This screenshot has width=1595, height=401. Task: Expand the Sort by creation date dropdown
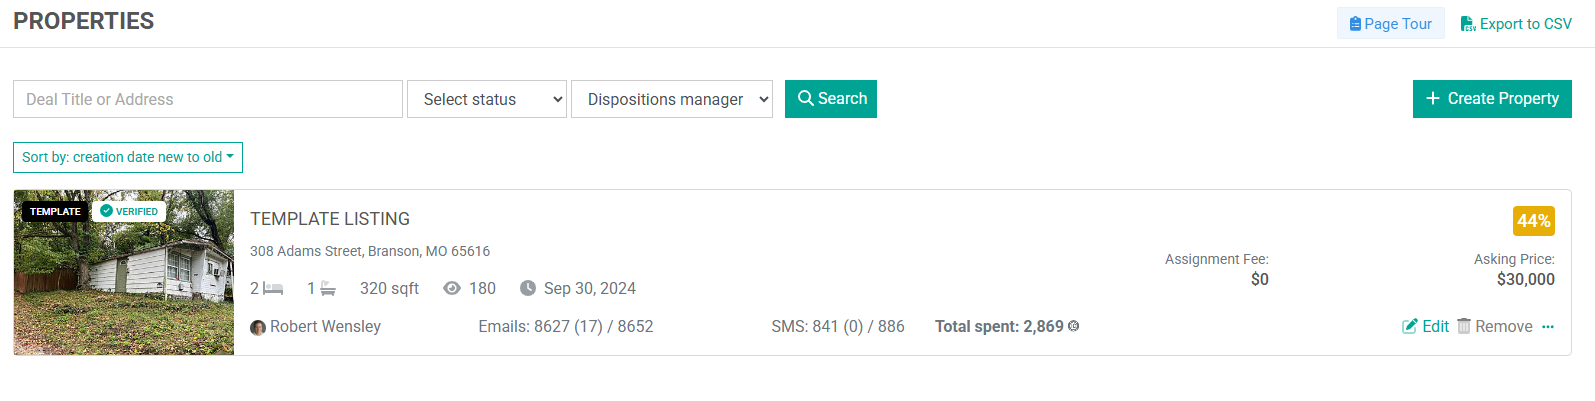[x=128, y=157]
